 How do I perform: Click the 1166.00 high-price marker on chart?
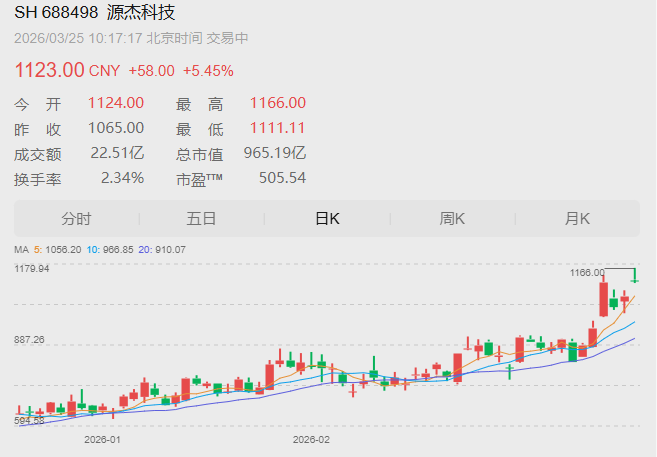point(586,272)
